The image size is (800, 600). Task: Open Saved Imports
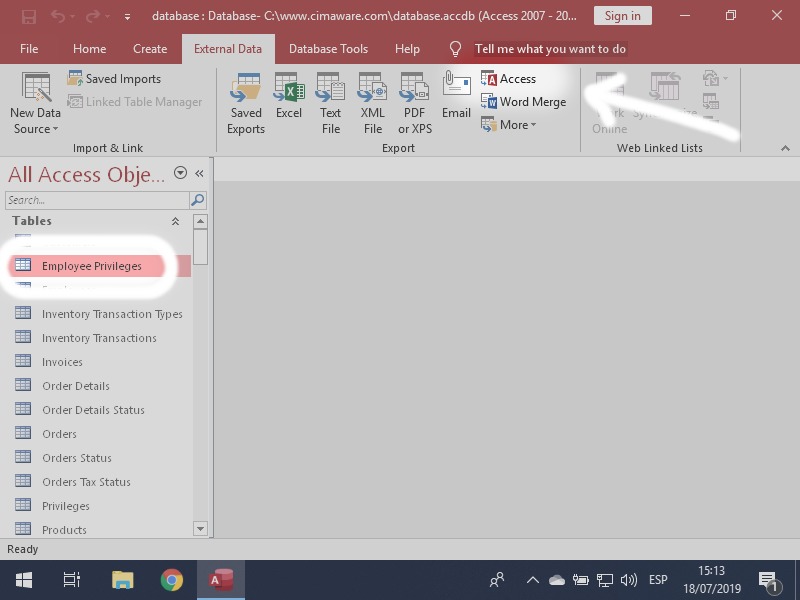pos(114,79)
